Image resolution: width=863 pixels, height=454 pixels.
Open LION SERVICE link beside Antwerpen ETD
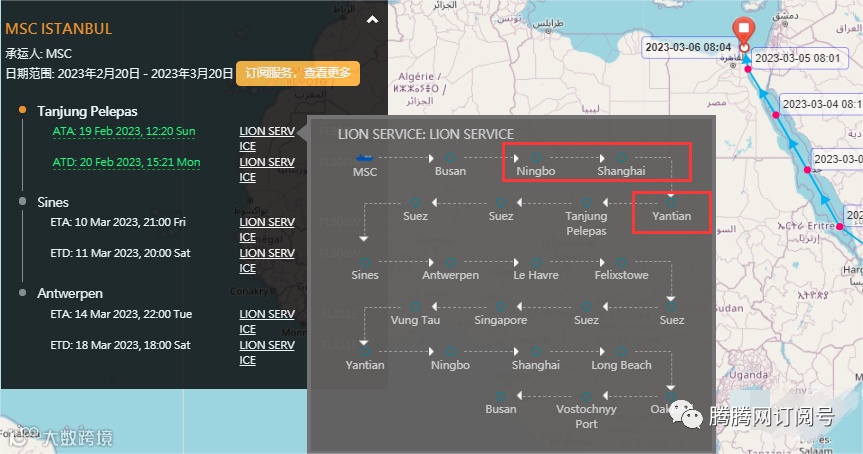pyautogui.click(x=267, y=352)
